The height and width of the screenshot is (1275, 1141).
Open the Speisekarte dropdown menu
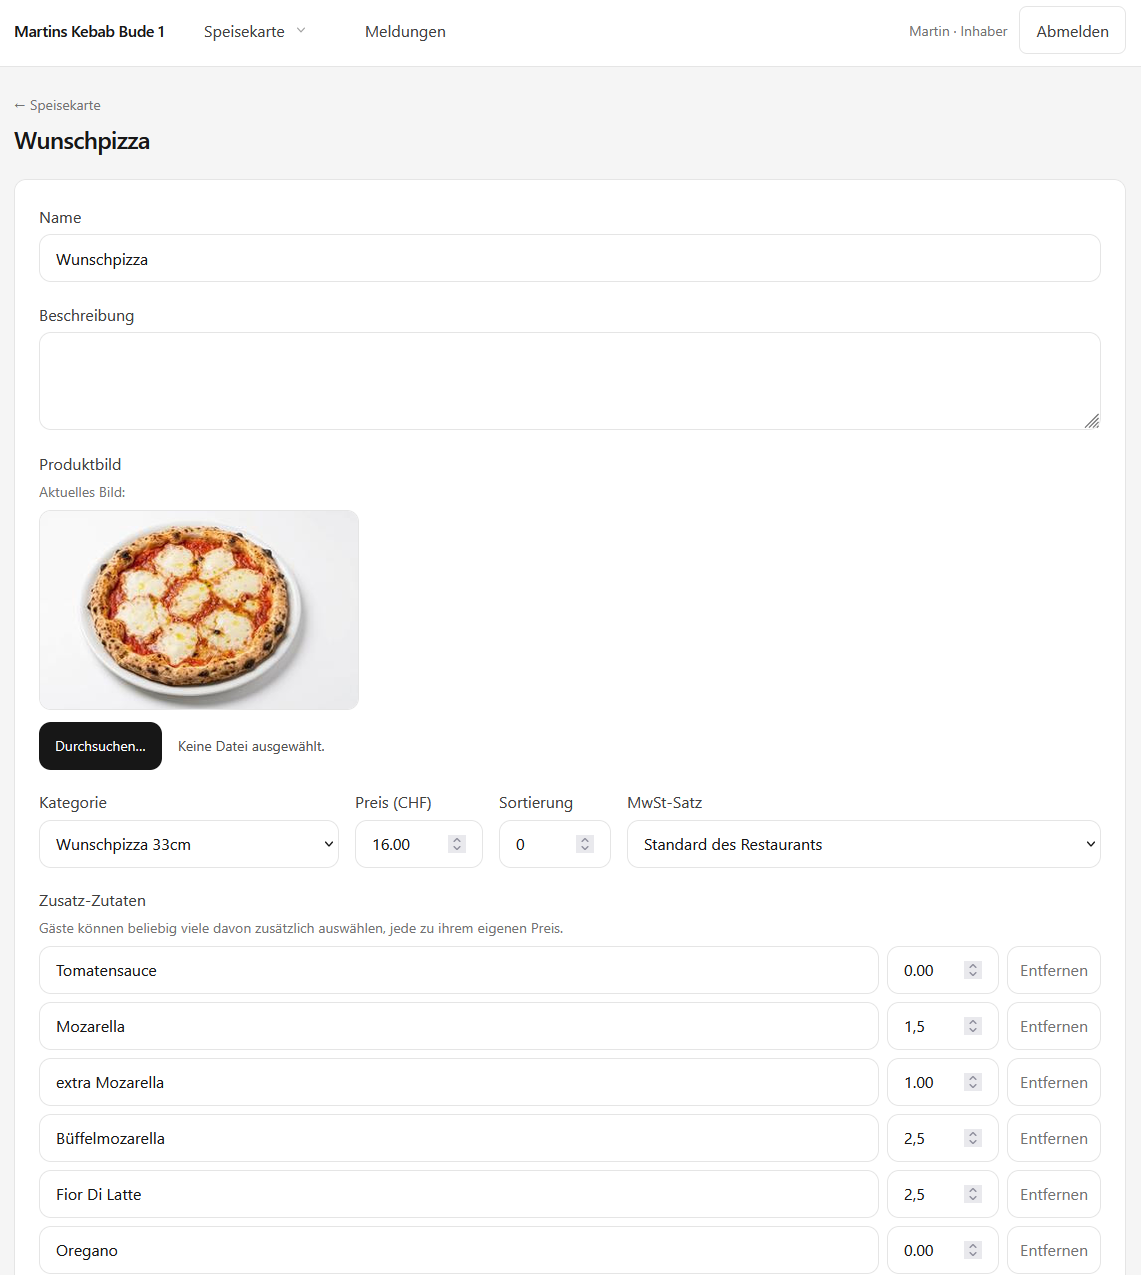click(x=255, y=31)
